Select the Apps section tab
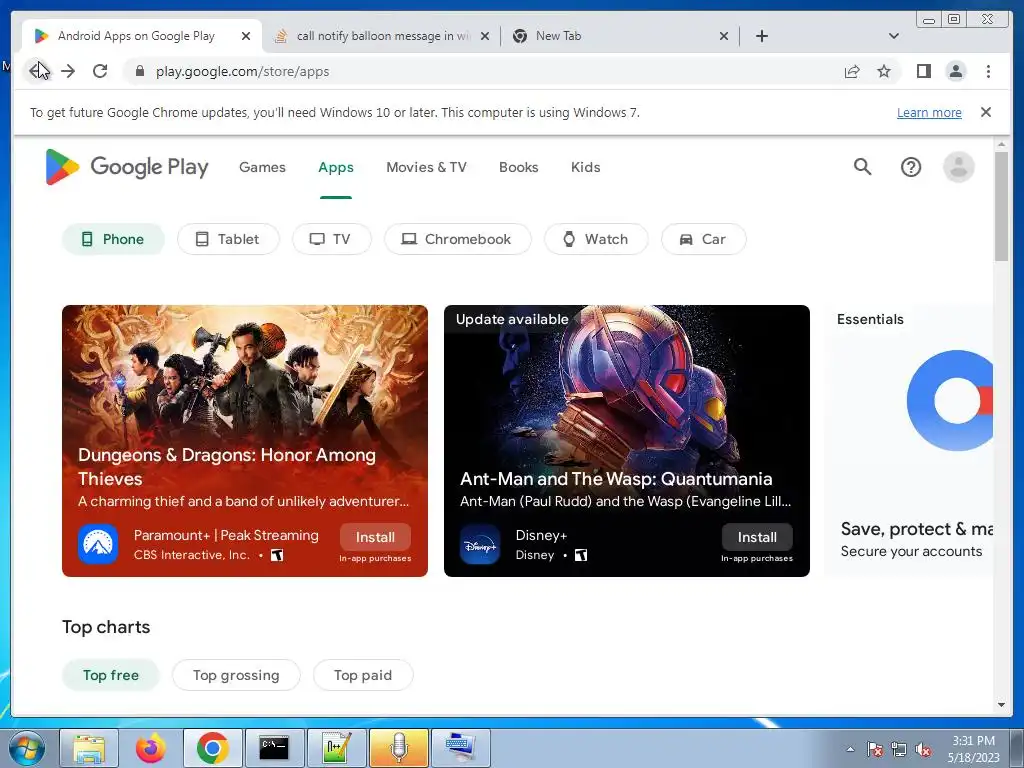The width and height of the screenshot is (1024, 768). 336,167
